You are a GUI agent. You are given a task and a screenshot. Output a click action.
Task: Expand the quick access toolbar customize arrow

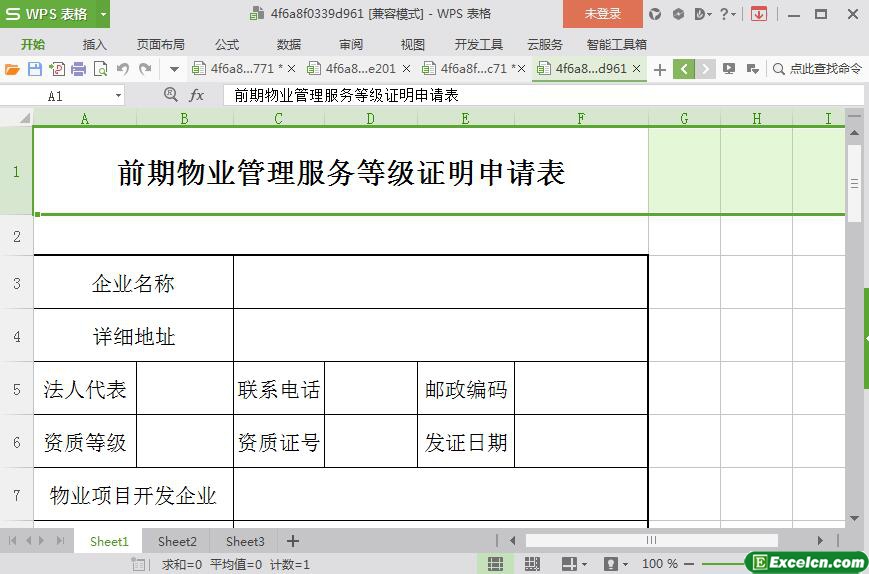[x=174, y=69]
